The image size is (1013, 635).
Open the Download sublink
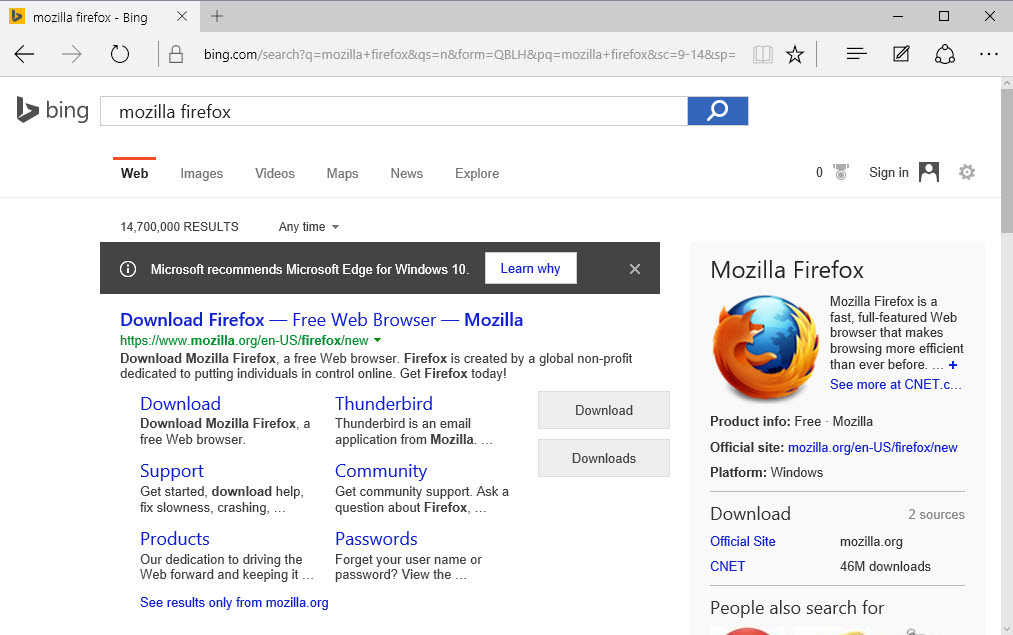click(x=180, y=404)
